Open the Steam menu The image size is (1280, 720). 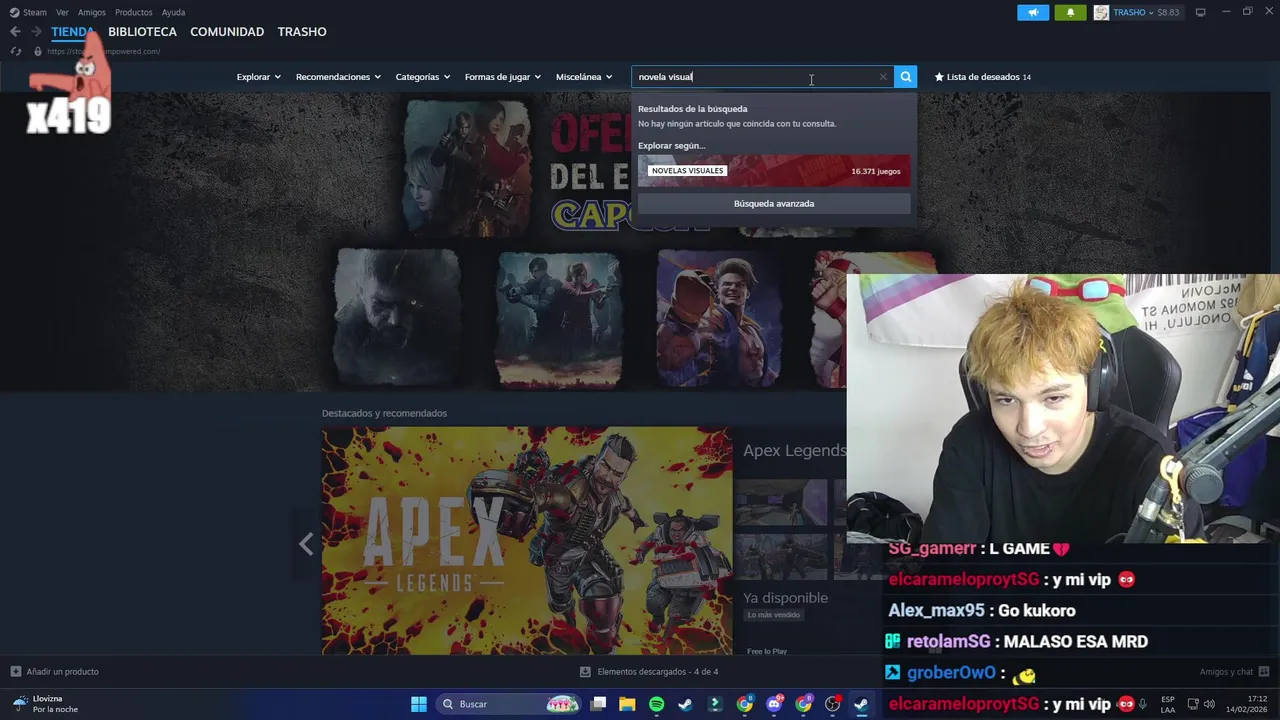click(35, 12)
